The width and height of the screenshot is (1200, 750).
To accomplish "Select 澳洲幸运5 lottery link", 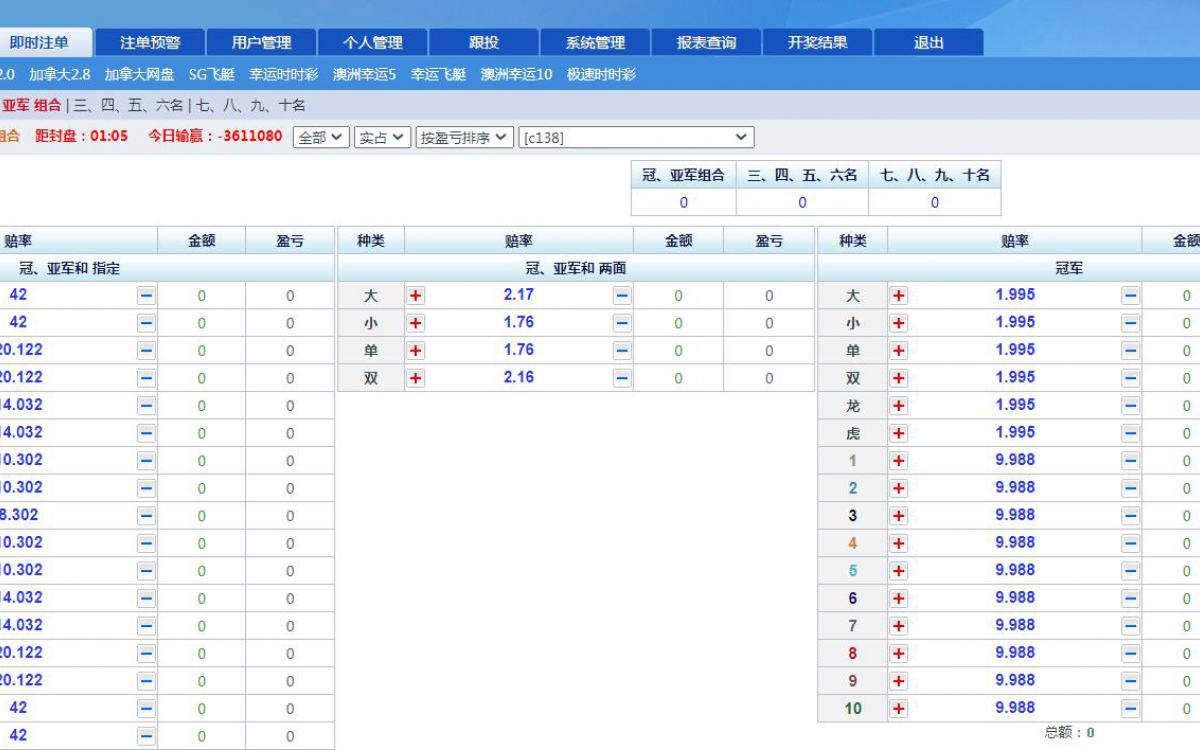I will point(364,74).
